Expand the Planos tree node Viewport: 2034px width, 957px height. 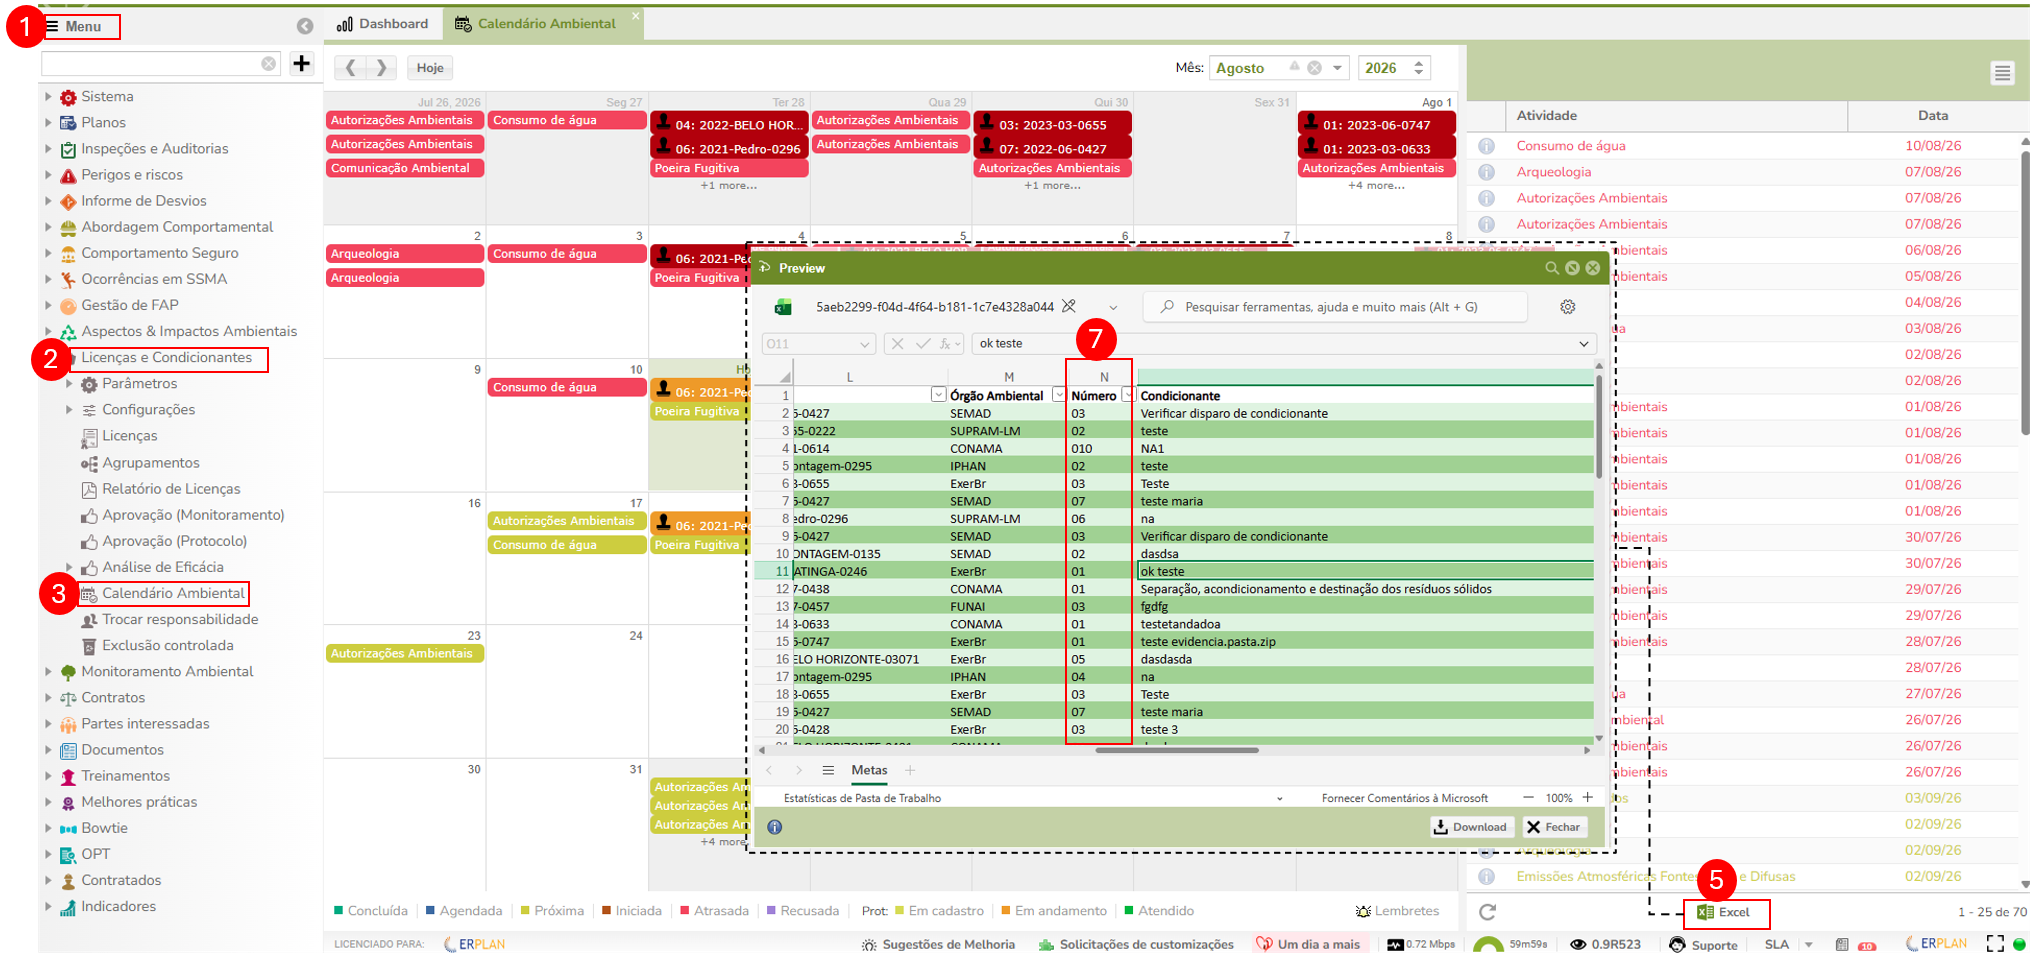click(x=48, y=123)
